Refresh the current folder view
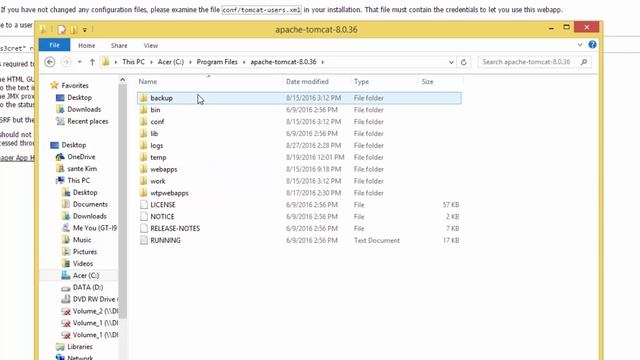640x360 pixels. [464, 62]
